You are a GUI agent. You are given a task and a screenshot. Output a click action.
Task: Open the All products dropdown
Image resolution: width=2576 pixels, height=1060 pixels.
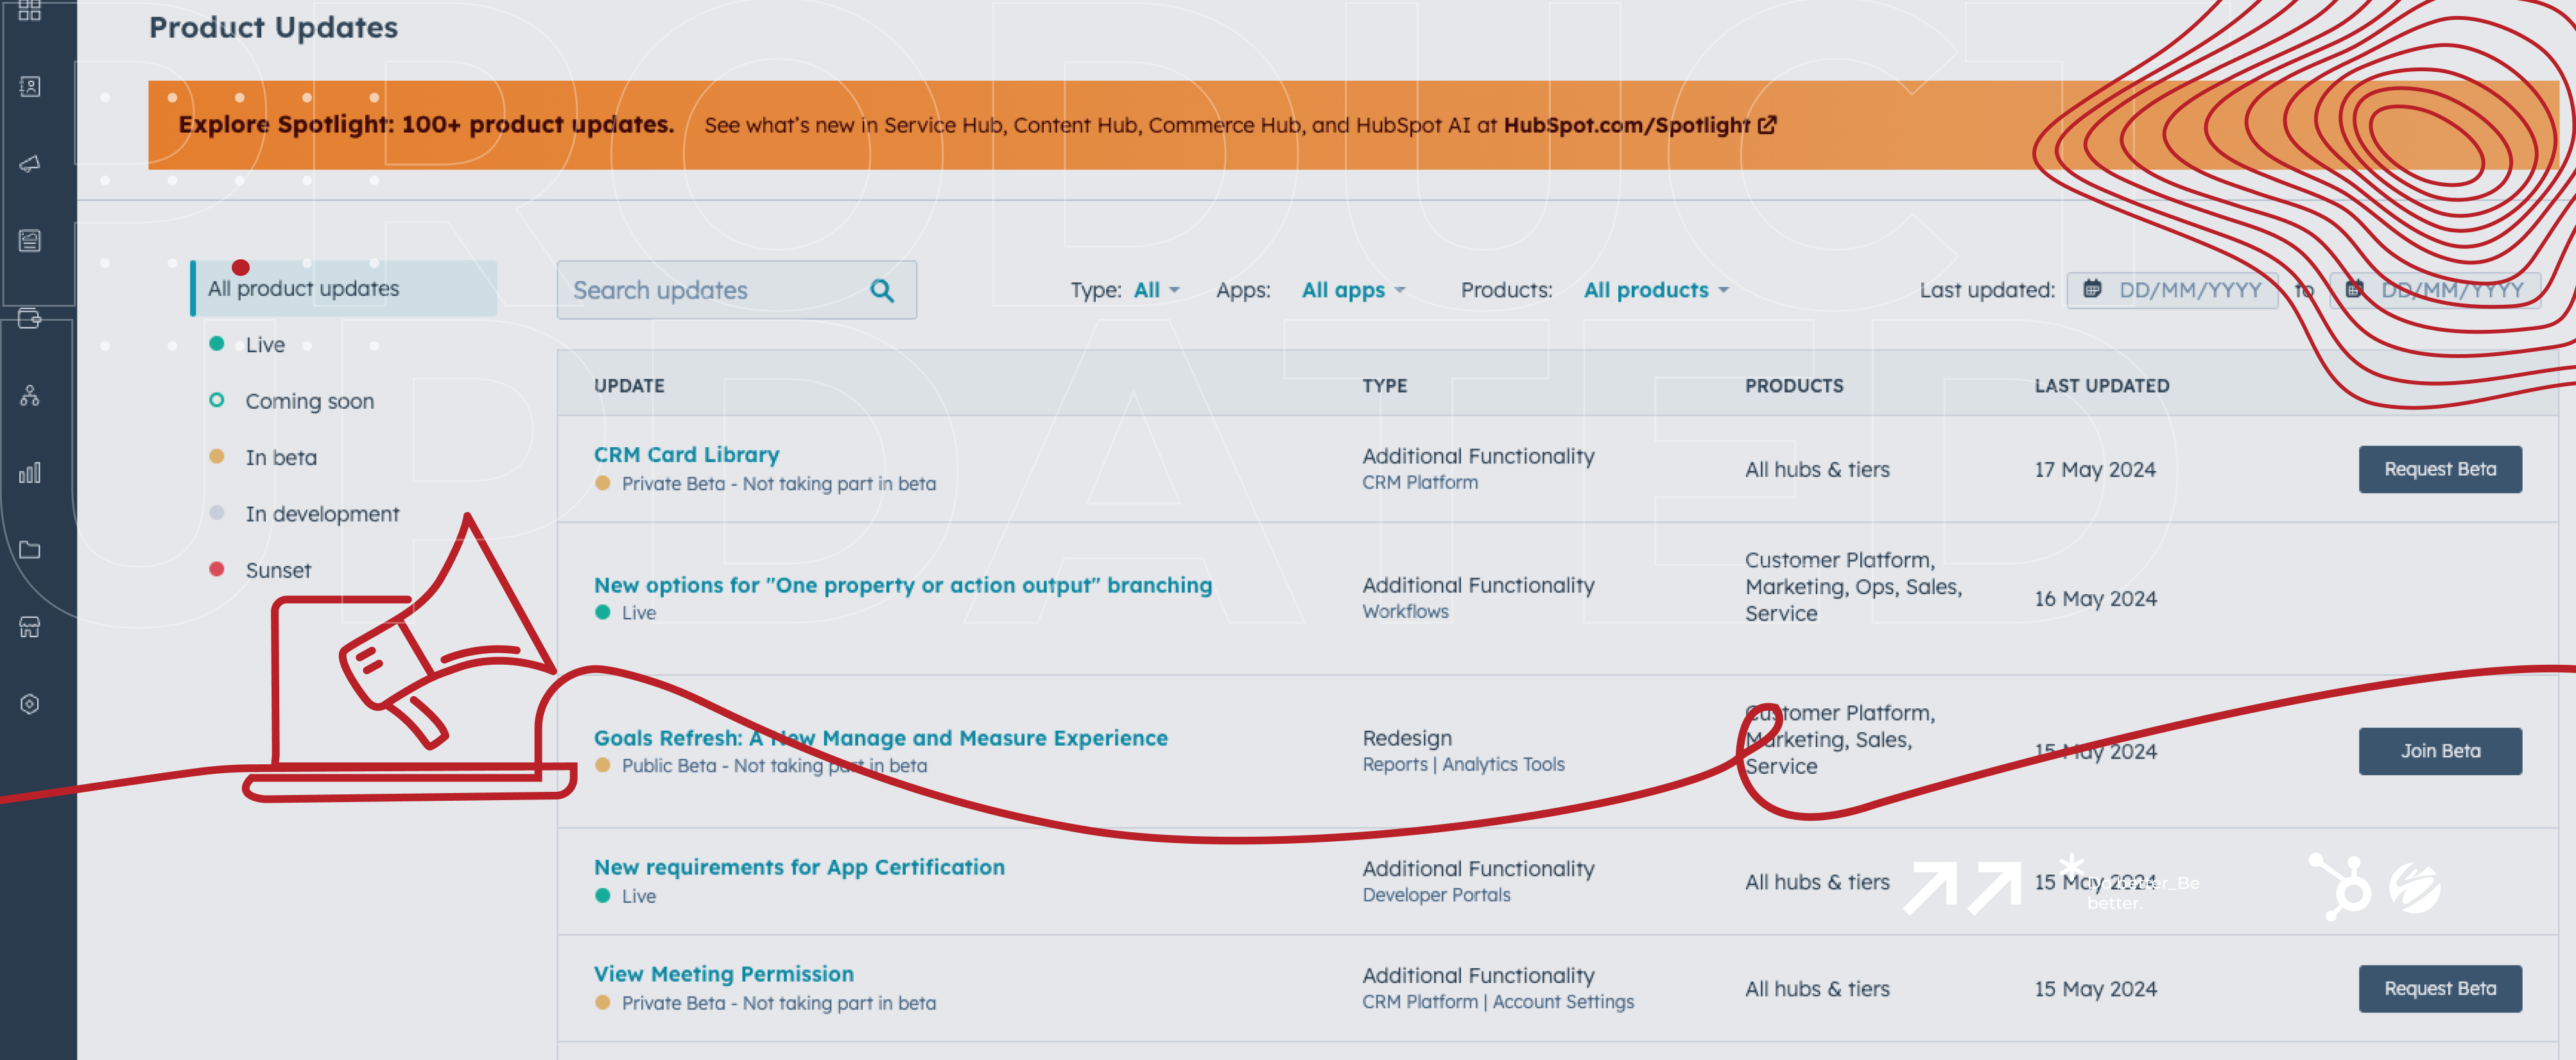click(1654, 290)
